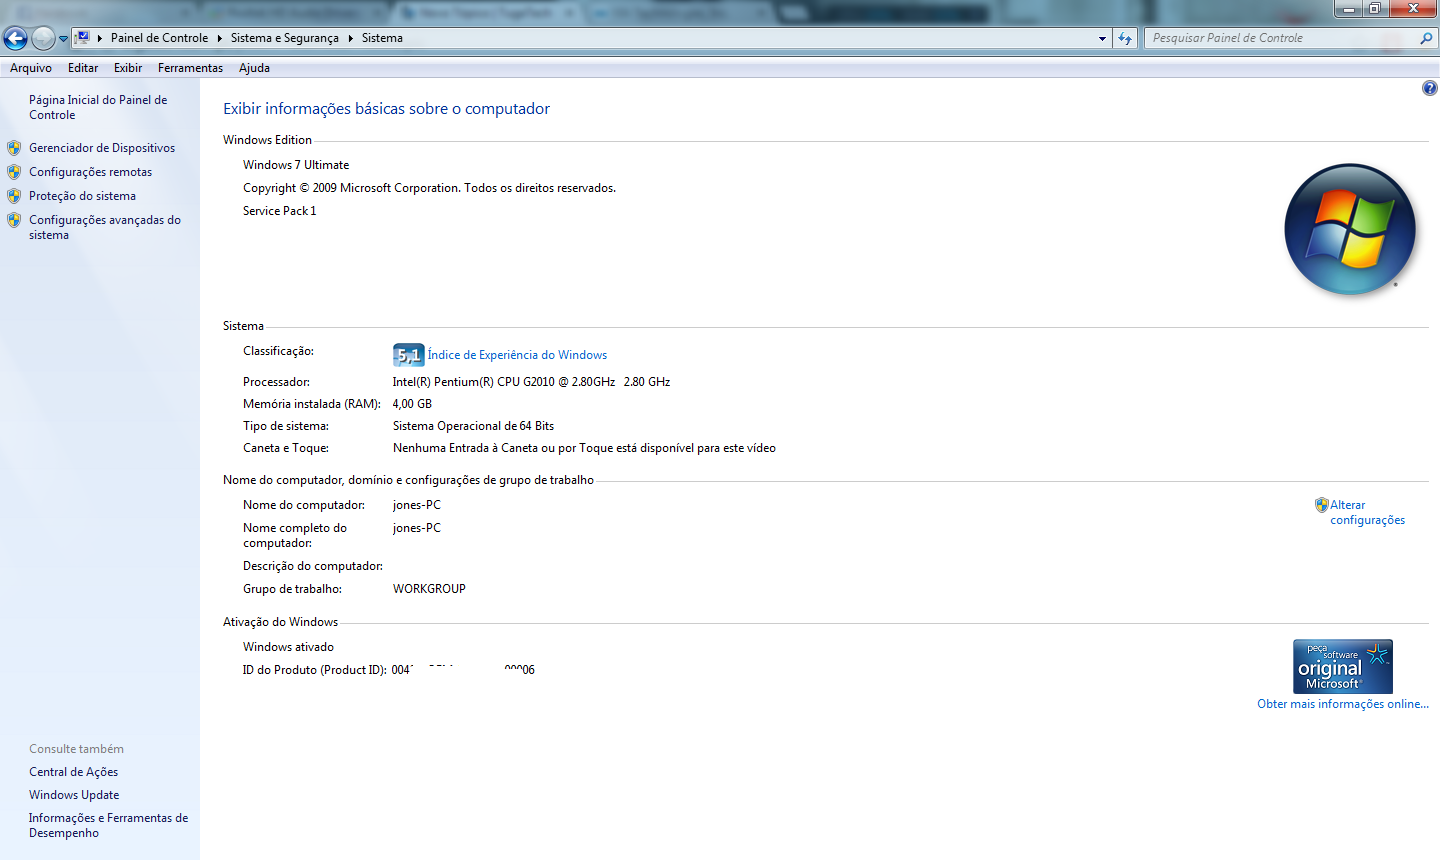This screenshot has height=860, width=1440.
Task: Click the original Microsoft software badge
Action: tap(1343, 667)
